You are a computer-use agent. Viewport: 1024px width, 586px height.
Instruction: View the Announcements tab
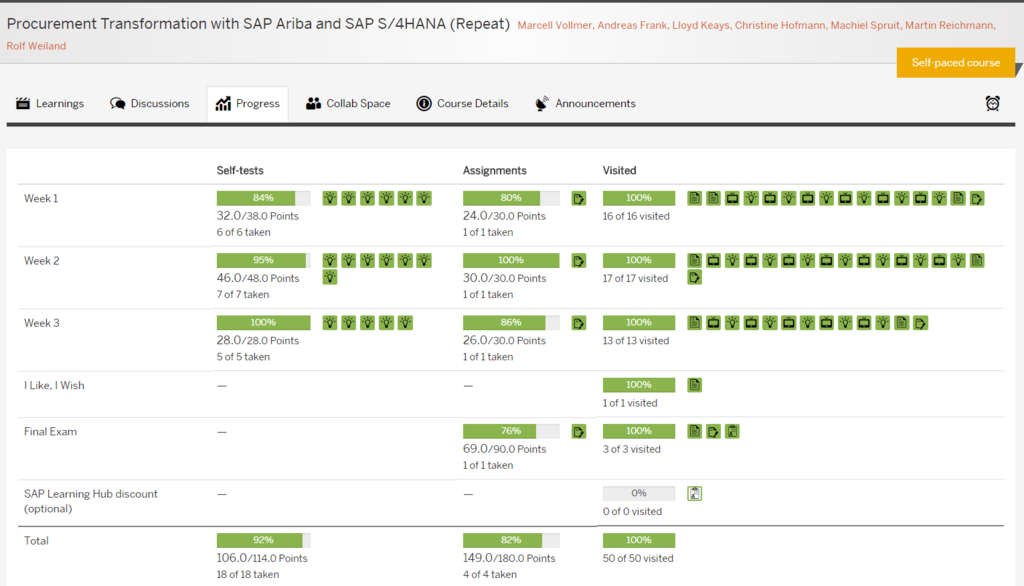click(585, 103)
